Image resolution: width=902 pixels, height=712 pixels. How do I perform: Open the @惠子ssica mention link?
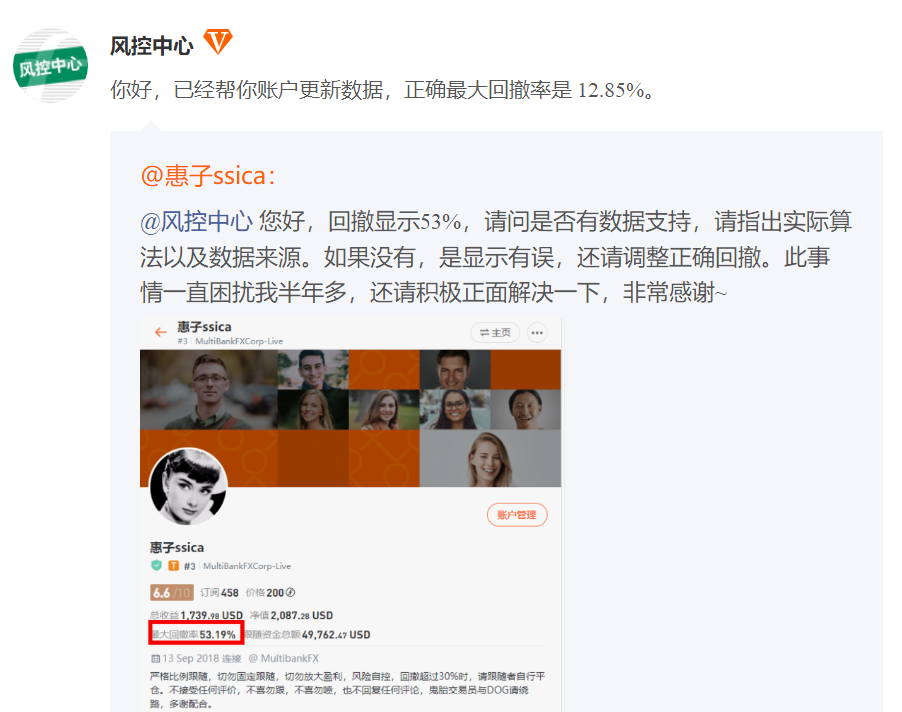(x=208, y=175)
